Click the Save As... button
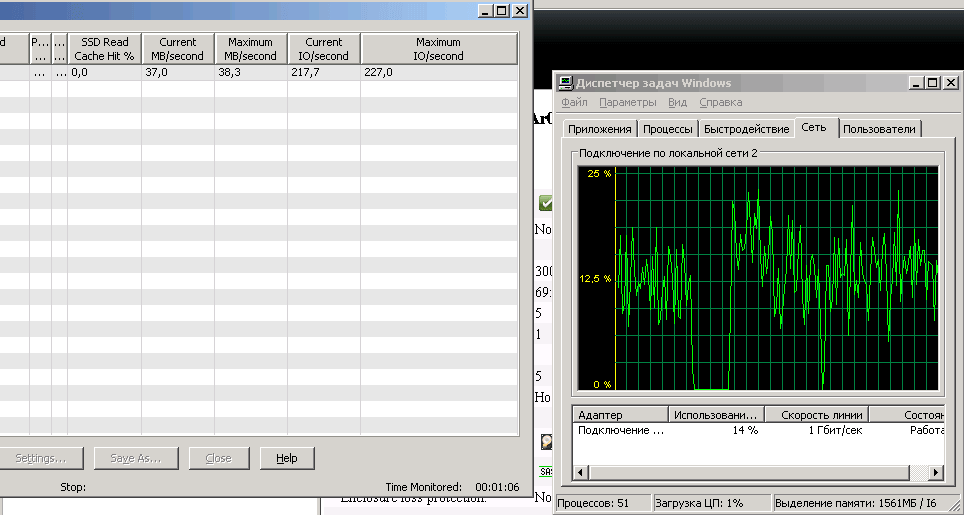This screenshot has width=964, height=515. point(135,458)
